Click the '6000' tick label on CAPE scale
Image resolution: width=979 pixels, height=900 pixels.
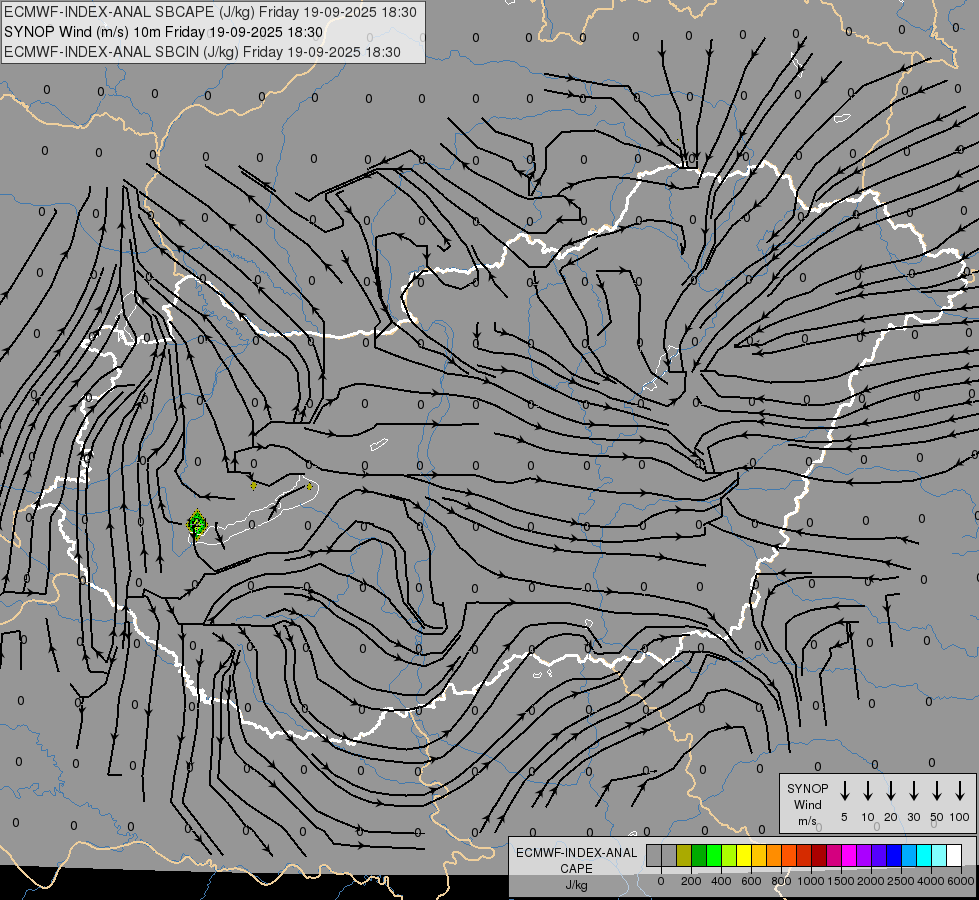pyautogui.click(x=961, y=881)
